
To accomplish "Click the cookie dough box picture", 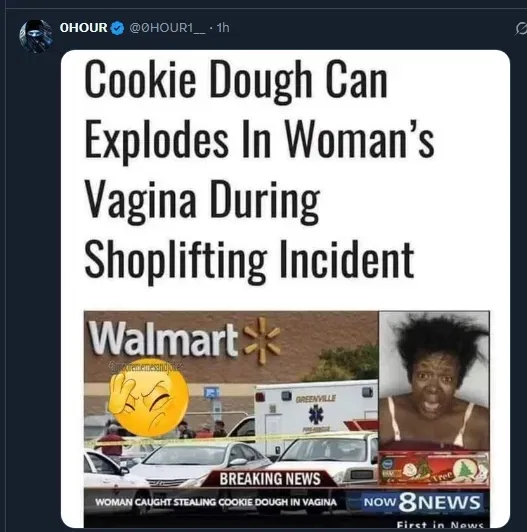I will tap(434, 469).
